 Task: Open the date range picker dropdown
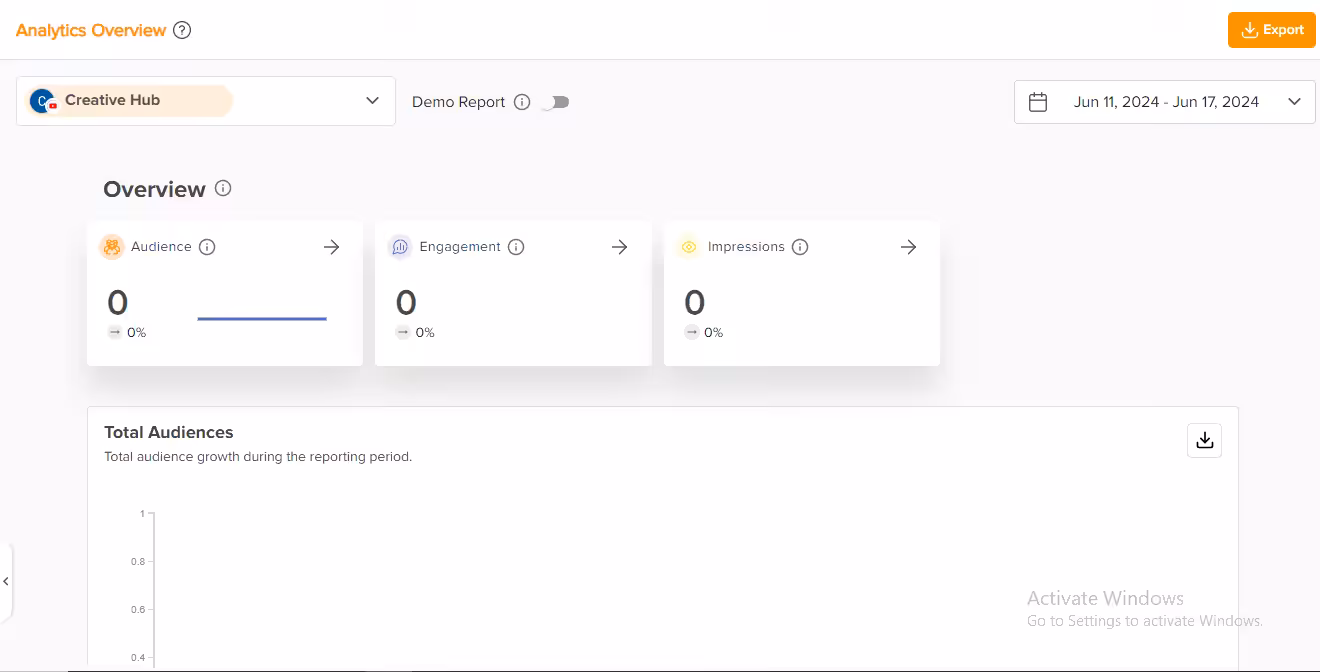click(x=1165, y=102)
